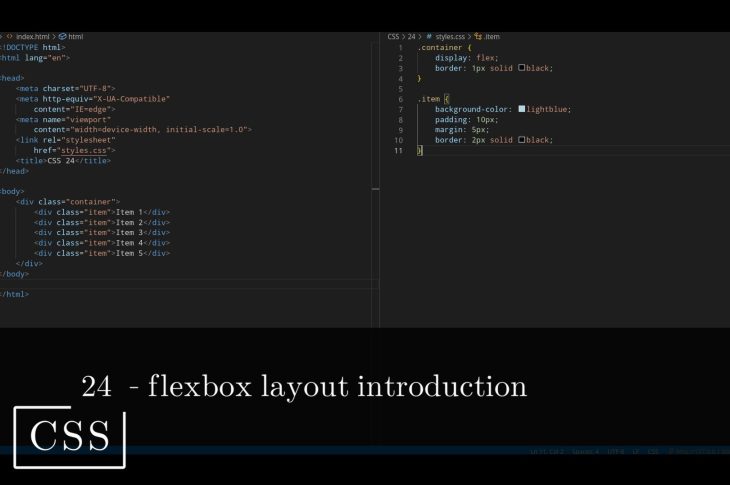Click the .item symbol icon in breadcrumb

click(x=478, y=36)
